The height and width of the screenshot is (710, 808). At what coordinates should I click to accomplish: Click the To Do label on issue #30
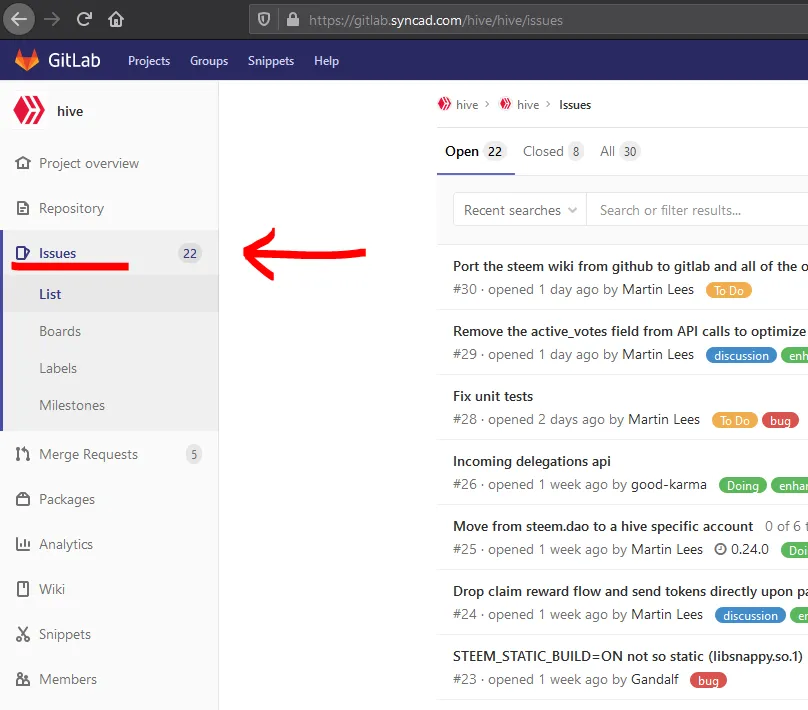[728, 291]
